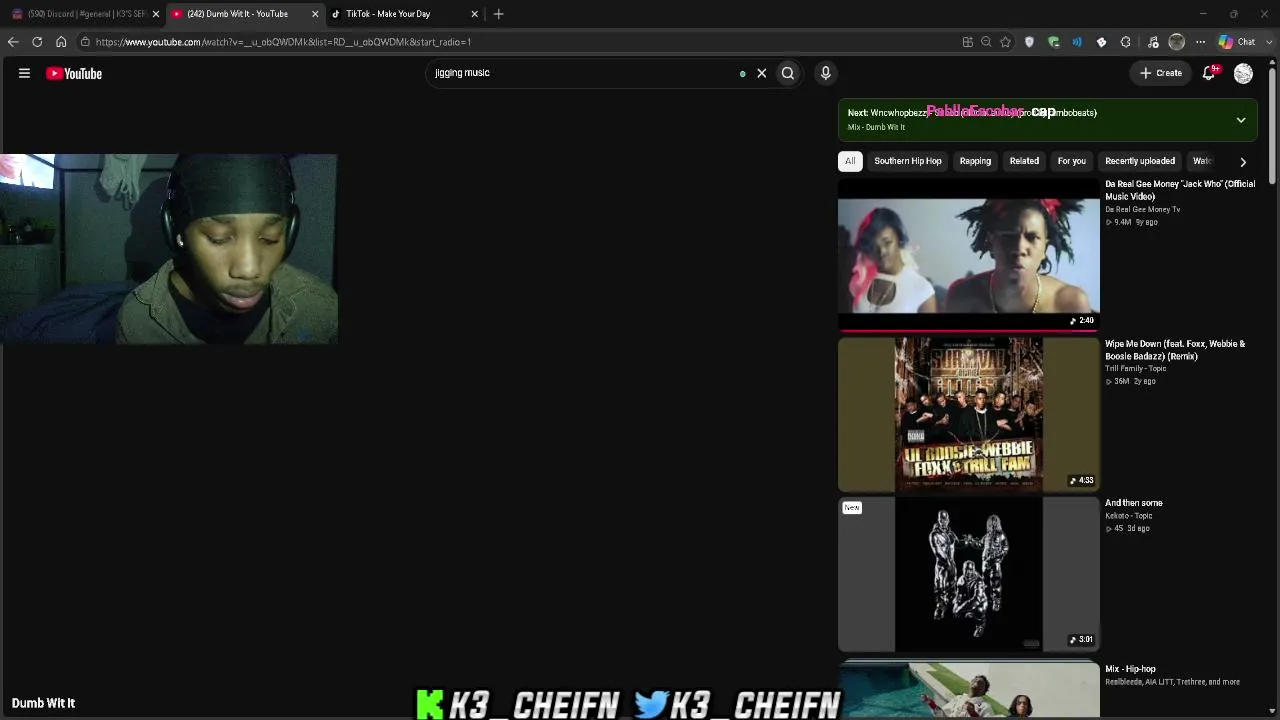Click the browser address bar URL
Screen dimensions: 1280x720
[x=283, y=42]
